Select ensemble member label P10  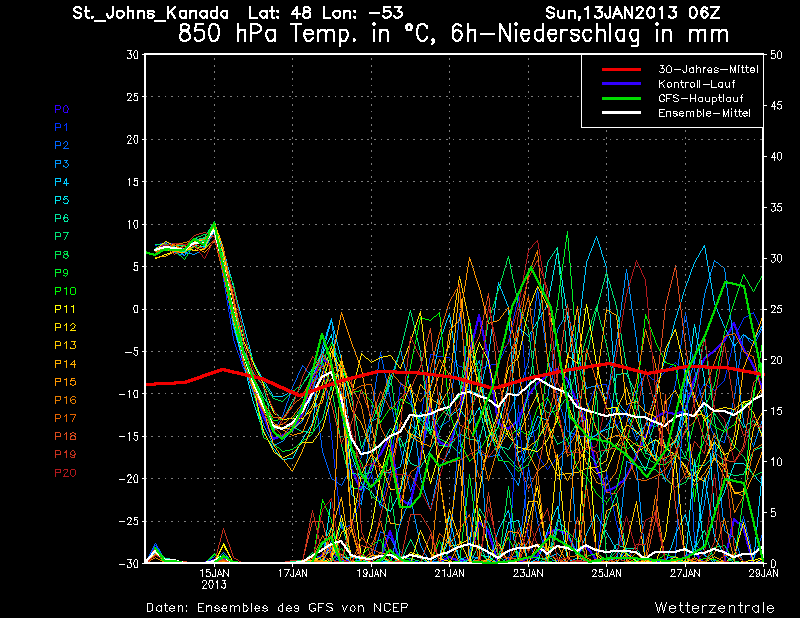(x=64, y=291)
